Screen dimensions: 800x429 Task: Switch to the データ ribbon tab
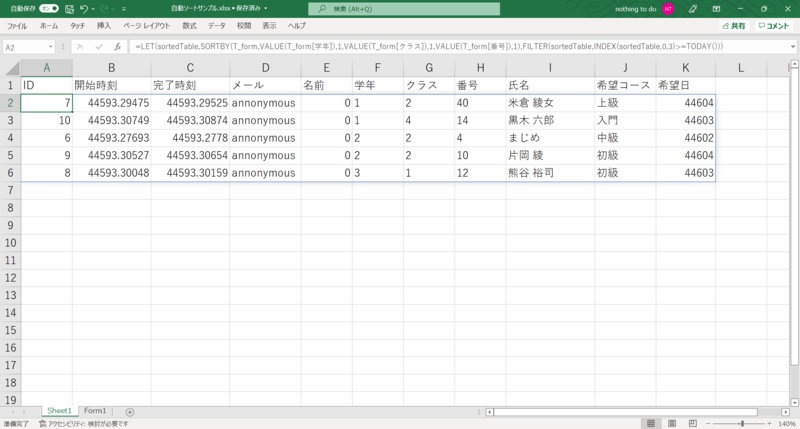[x=216, y=26]
